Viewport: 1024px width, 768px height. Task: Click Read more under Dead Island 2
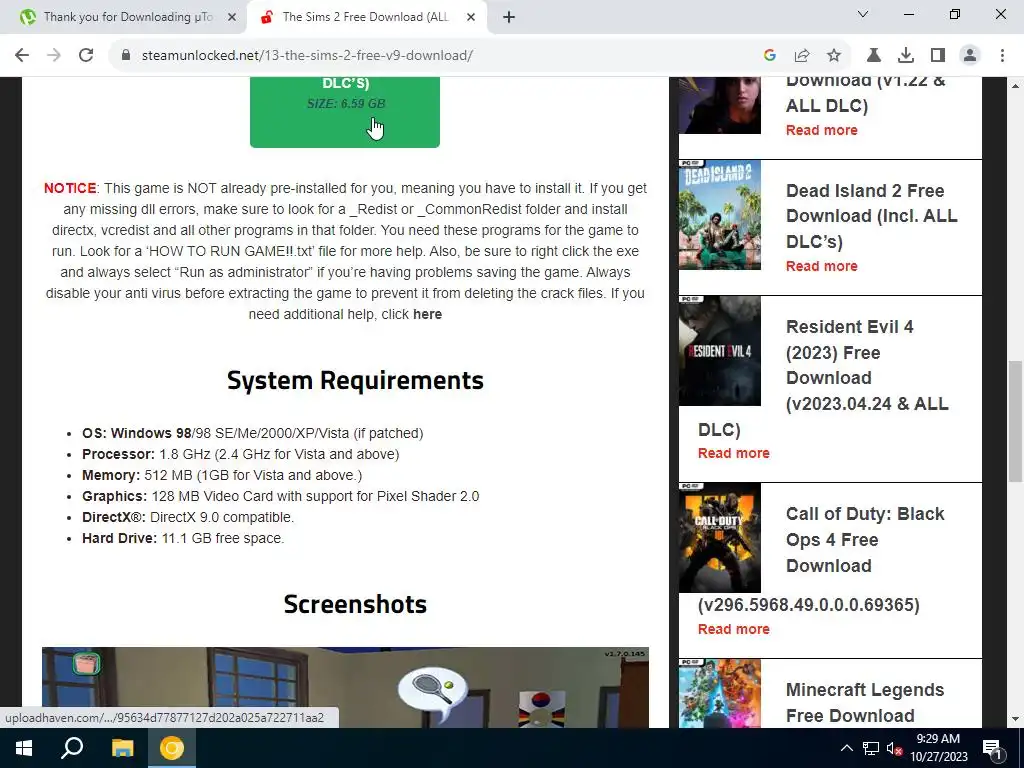822,266
